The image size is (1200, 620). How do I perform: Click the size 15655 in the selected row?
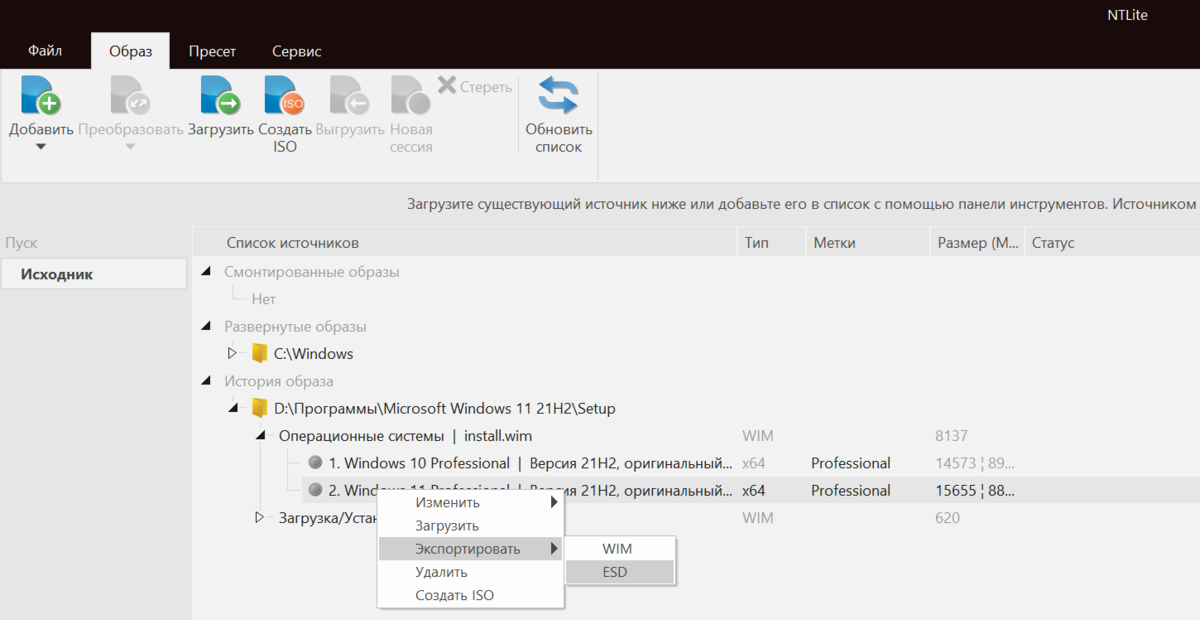956,490
